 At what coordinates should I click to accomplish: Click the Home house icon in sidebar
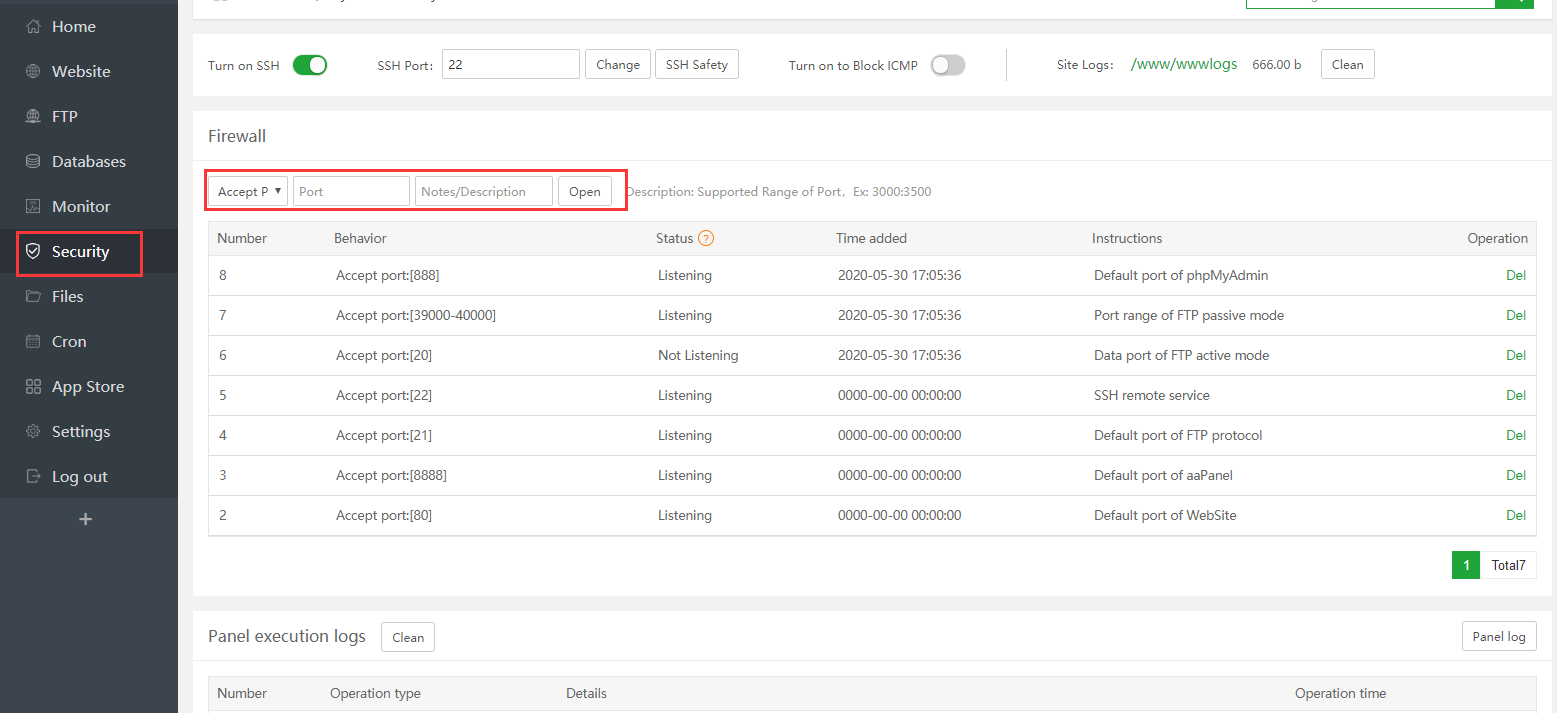[x=33, y=27]
